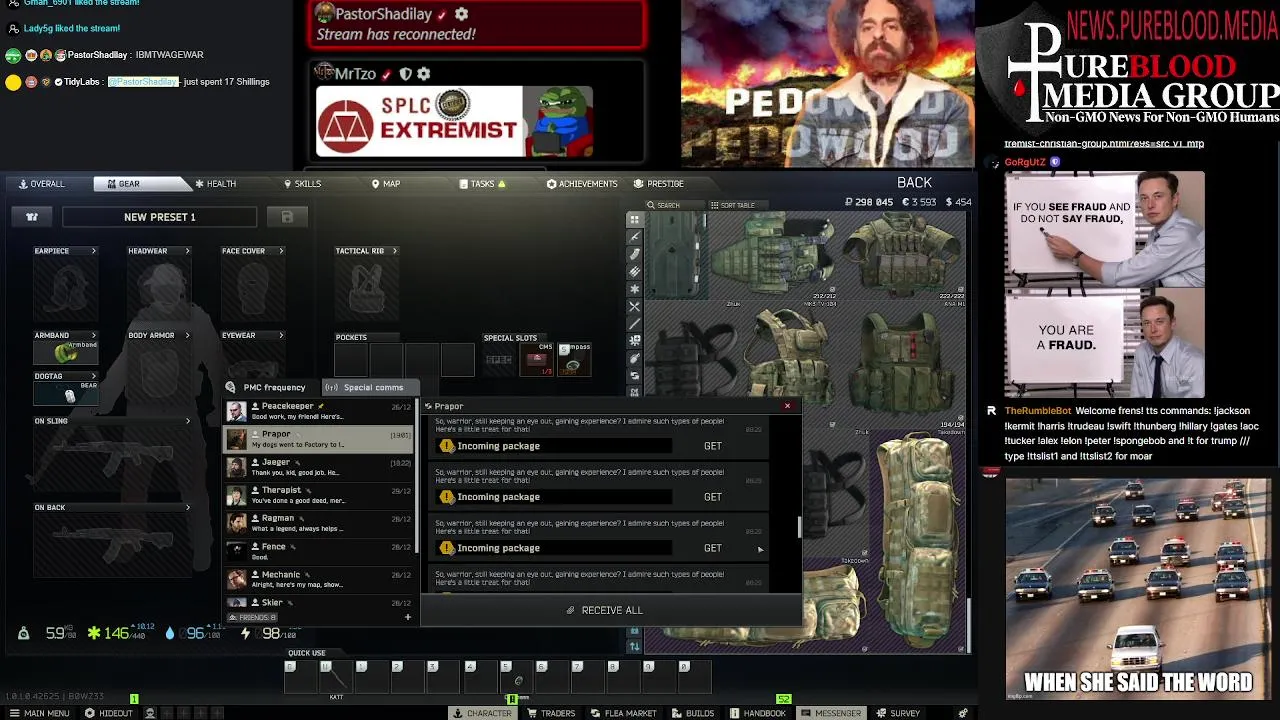Click the BEAR dogtag item icon
This screenshot has height=720, width=1280.
point(66,395)
